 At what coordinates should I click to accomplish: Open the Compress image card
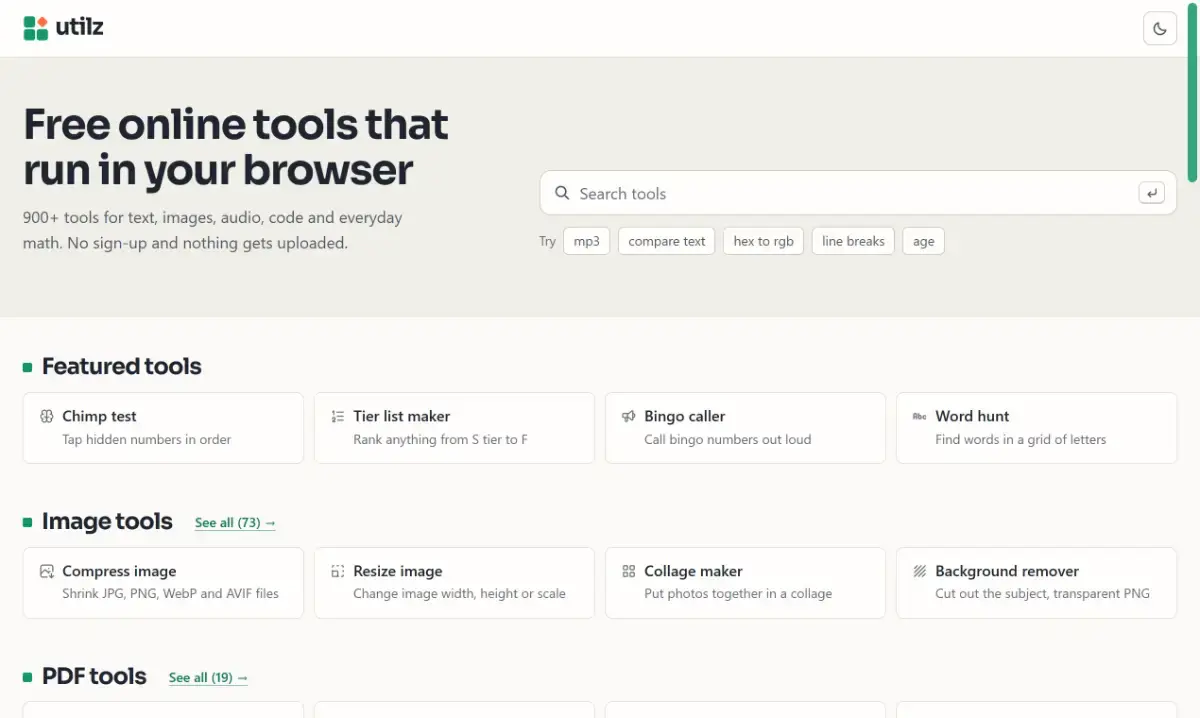click(163, 583)
